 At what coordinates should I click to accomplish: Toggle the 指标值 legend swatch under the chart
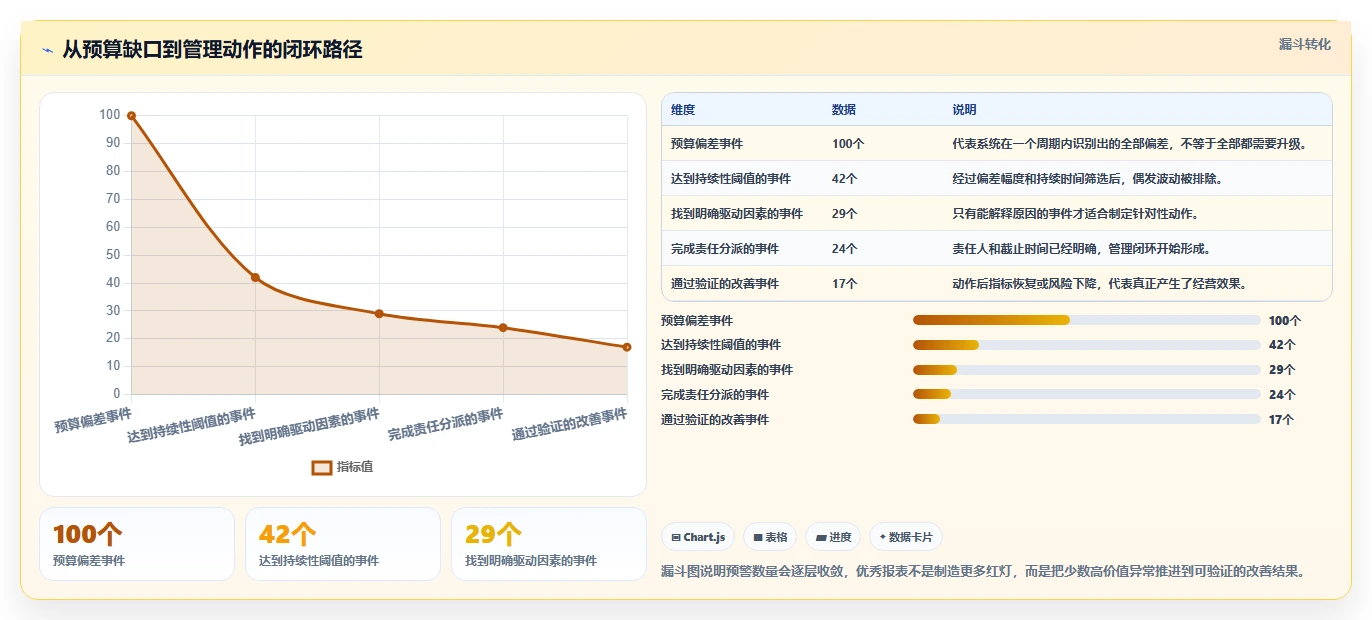coord(322,467)
